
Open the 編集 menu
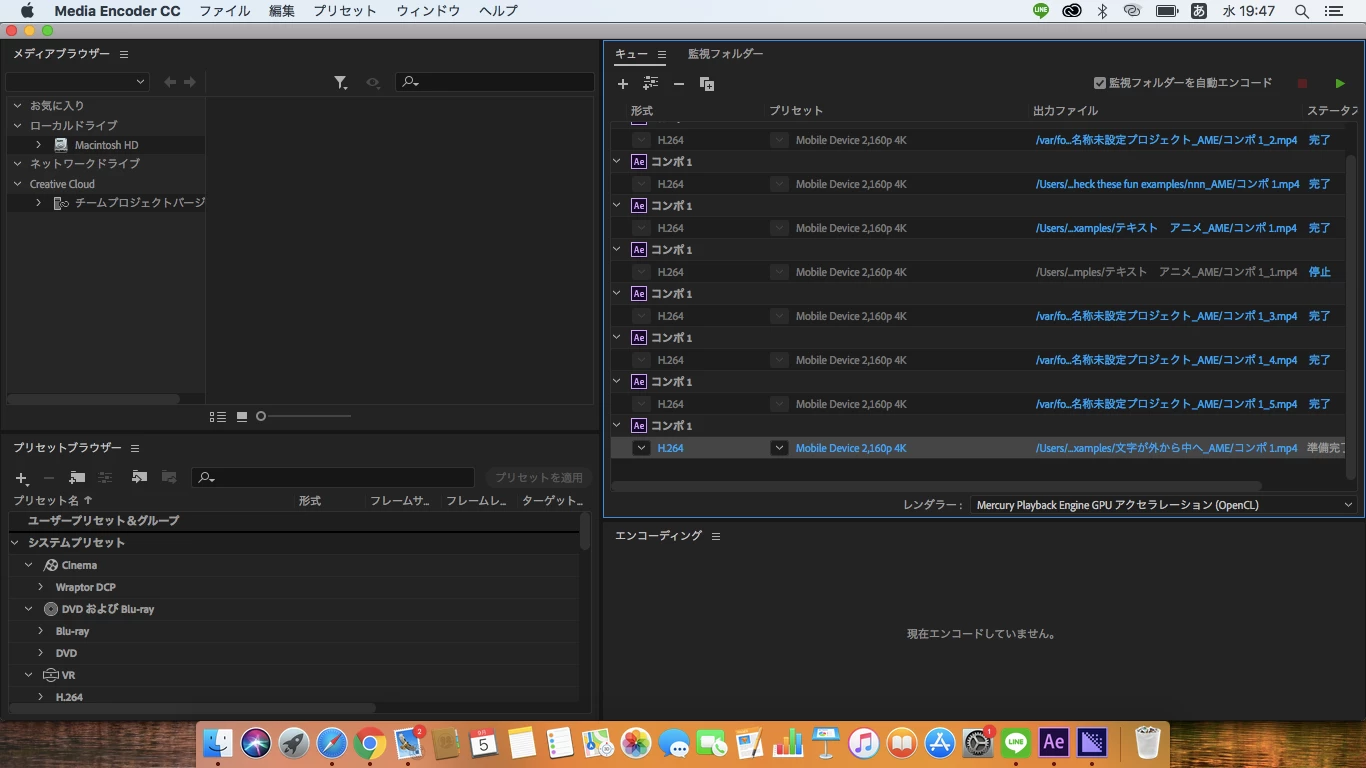(282, 11)
